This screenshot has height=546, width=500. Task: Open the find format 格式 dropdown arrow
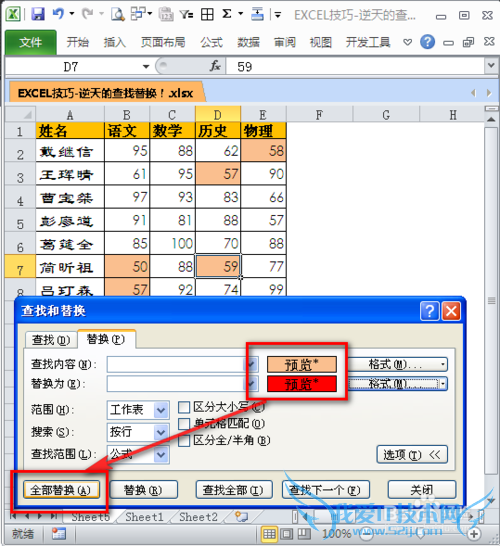(x=443, y=364)
